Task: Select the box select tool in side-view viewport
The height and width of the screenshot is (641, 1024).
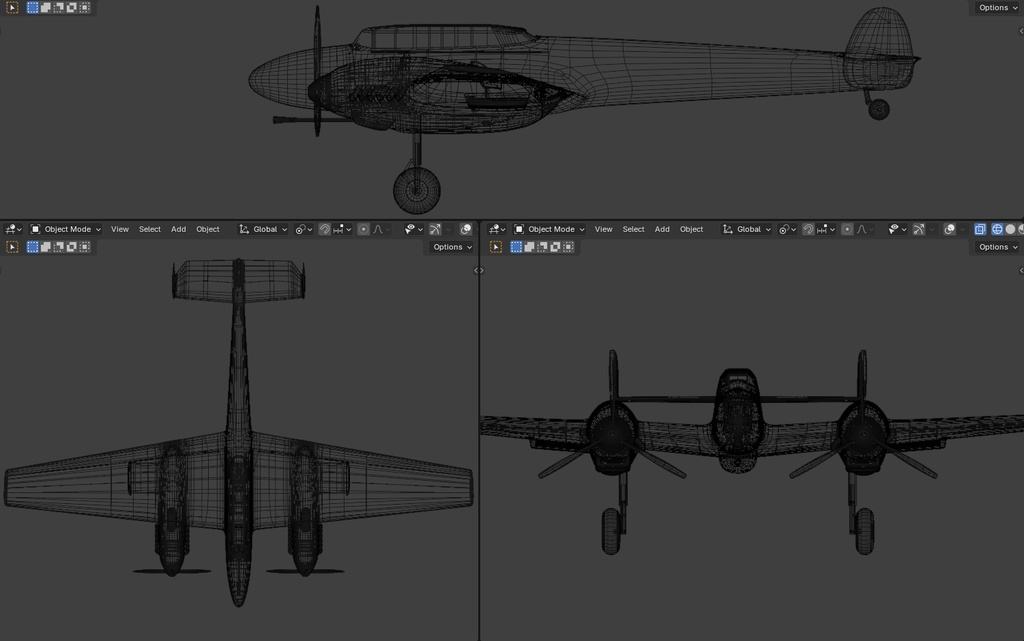Action: click(12, 8)
